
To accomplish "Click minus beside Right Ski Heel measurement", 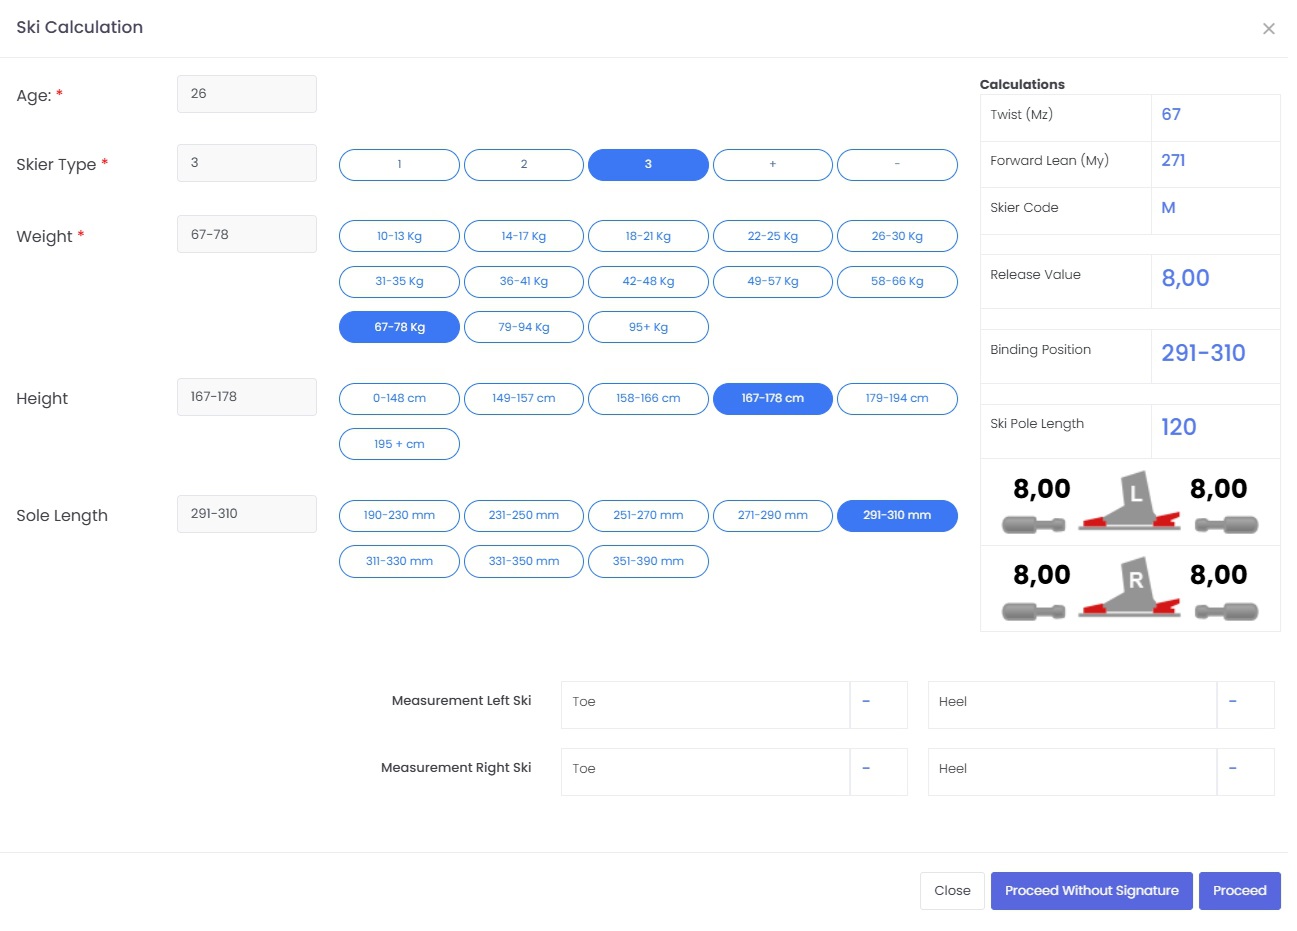I will [x=1232, y=770].
